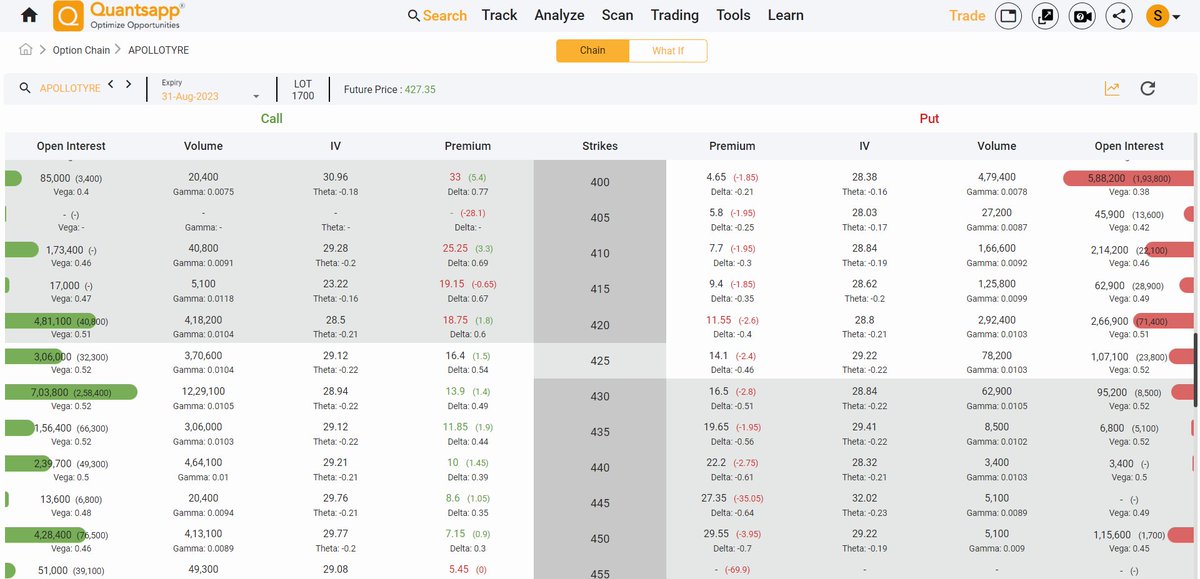Click the Strikes column header
The width and height of the screenshot is (1200, 579).
point(600,146)
